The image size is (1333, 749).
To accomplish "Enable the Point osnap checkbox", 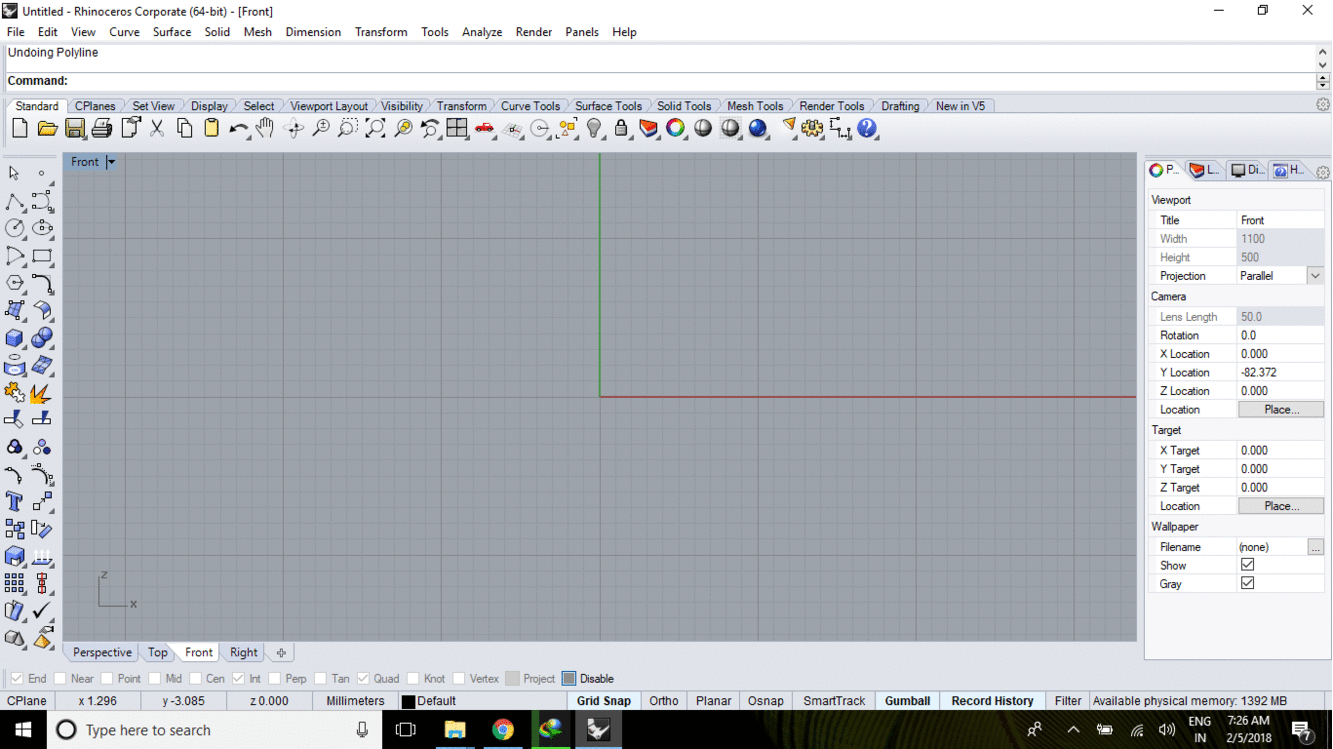I will coord(107,679).
